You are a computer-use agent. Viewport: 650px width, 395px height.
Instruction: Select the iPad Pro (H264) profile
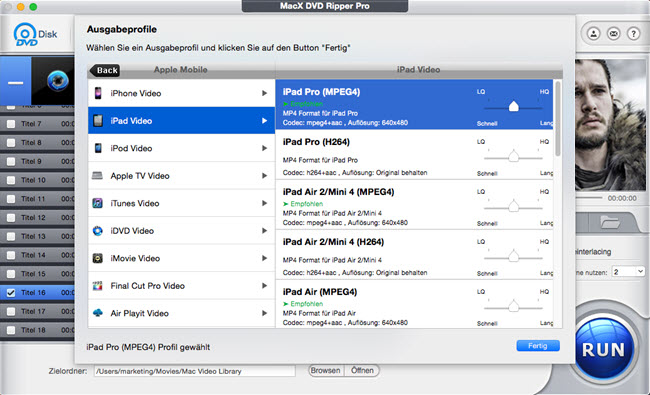pos(414,155)
